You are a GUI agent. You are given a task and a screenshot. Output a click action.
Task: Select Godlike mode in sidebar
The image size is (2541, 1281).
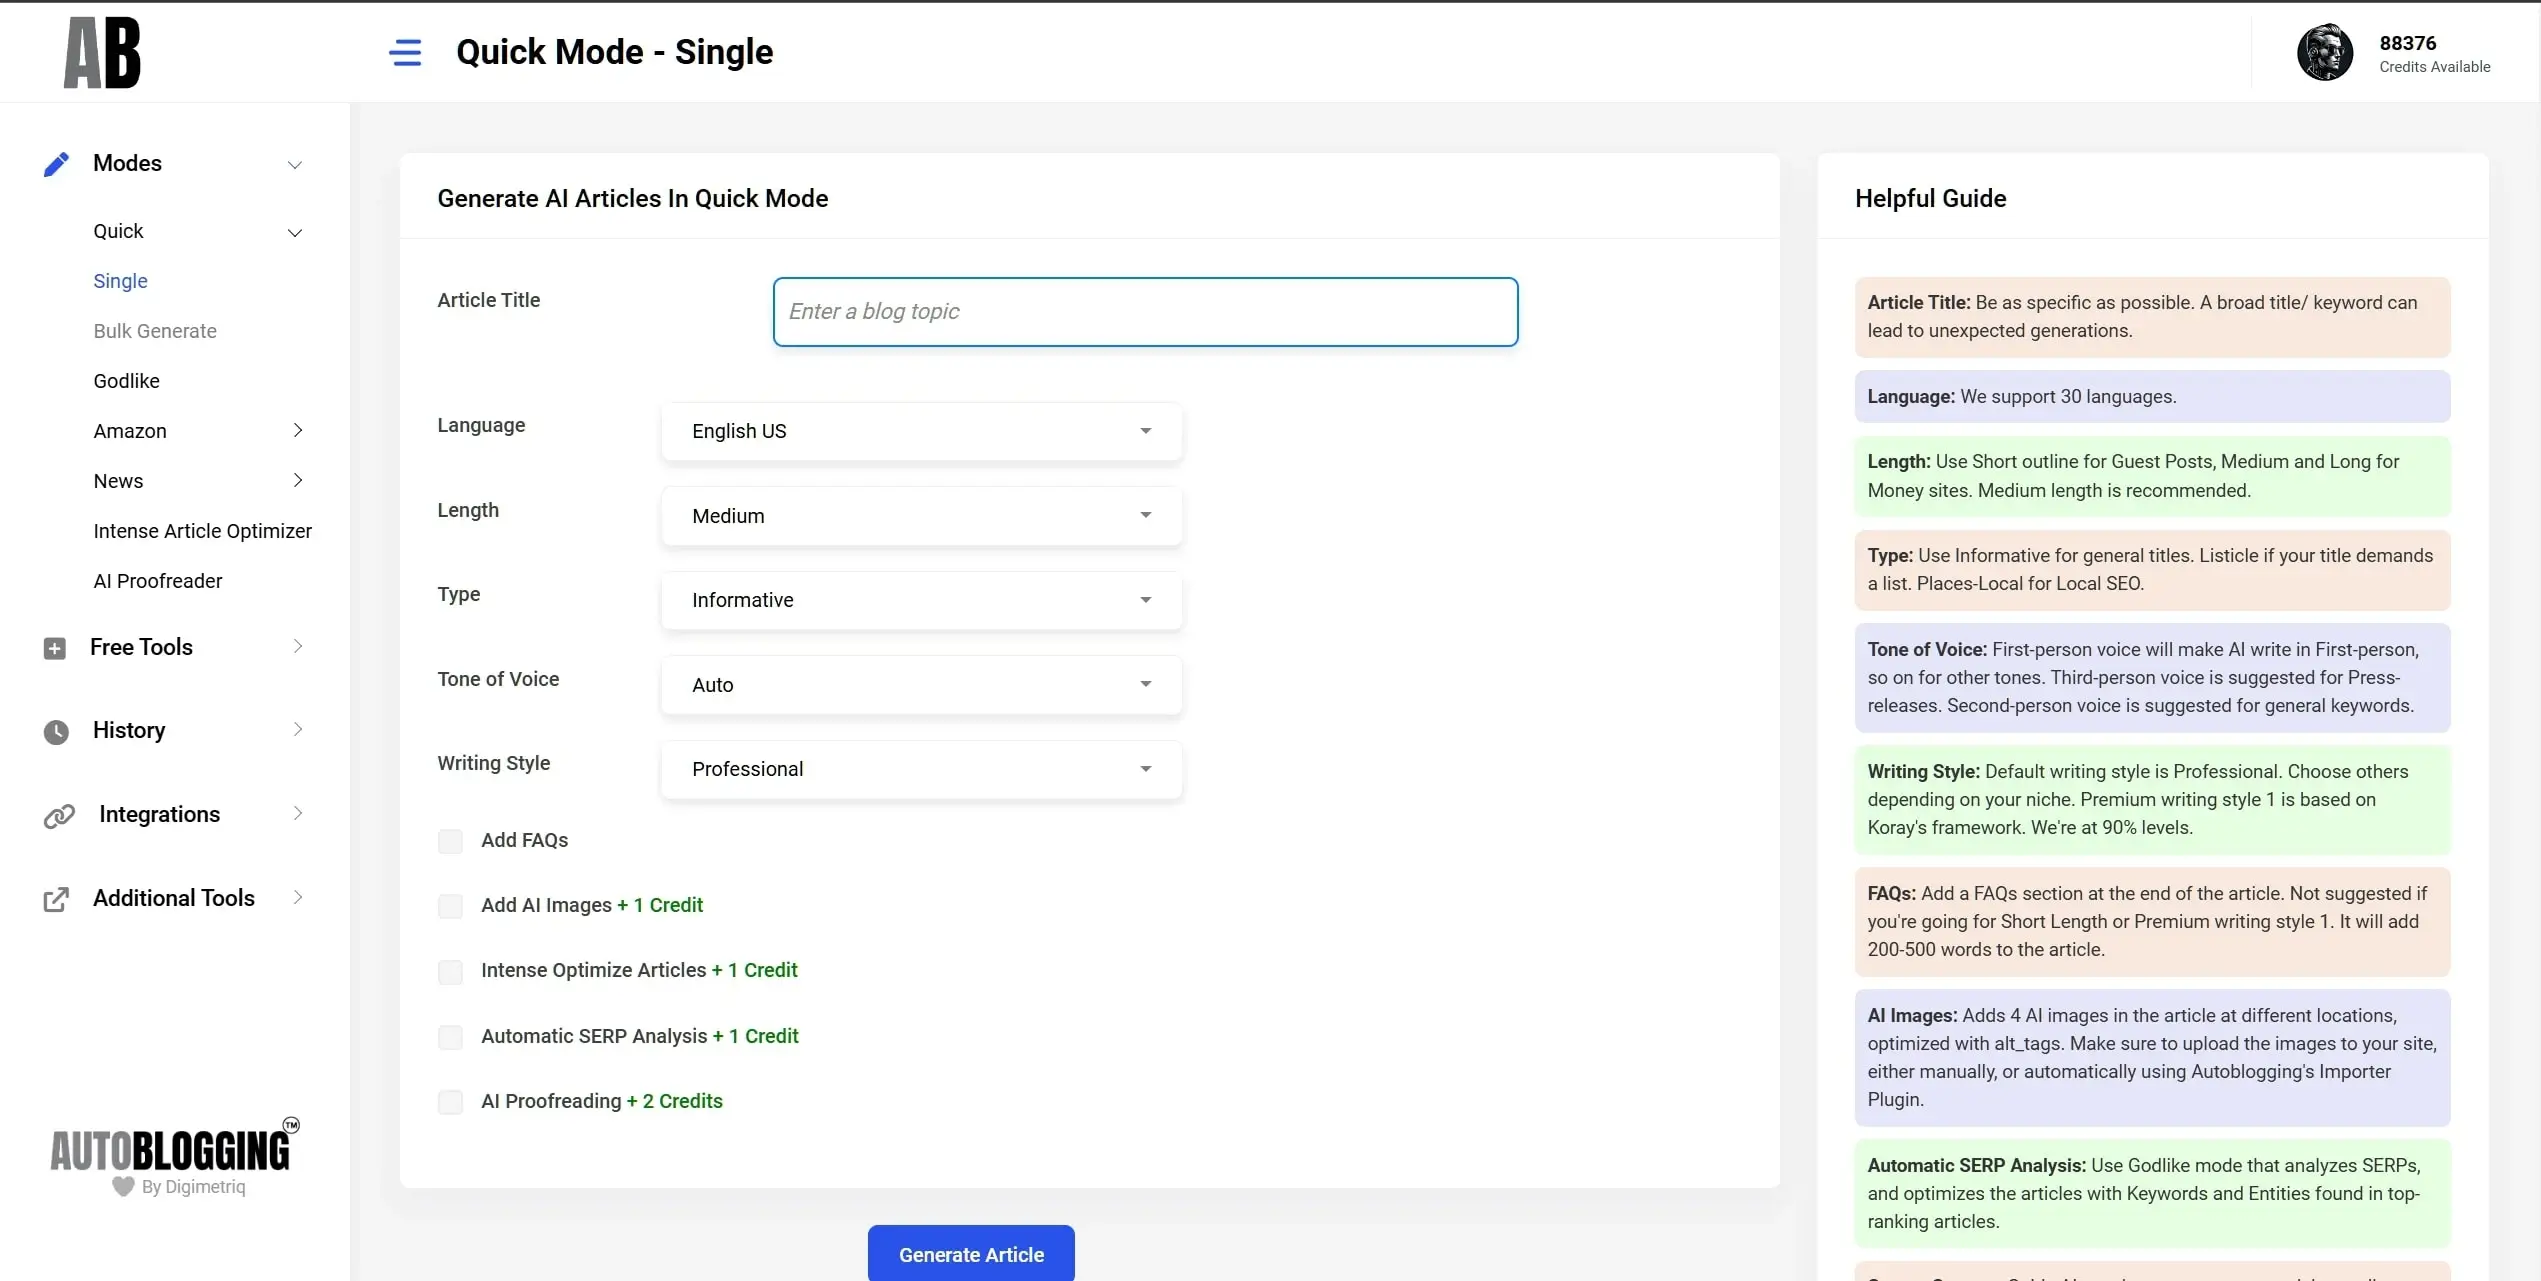pos(126,381)
